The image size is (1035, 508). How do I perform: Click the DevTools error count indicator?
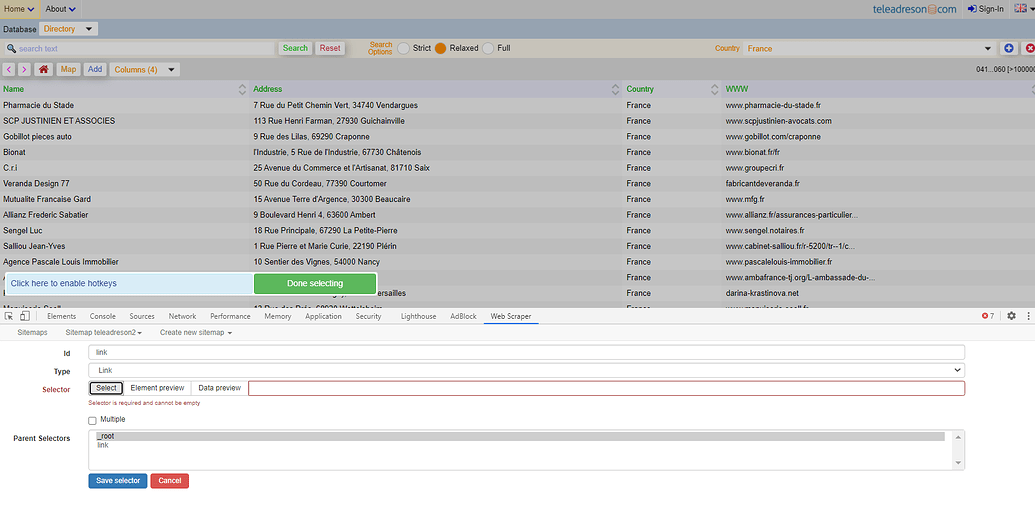(988, 317)
